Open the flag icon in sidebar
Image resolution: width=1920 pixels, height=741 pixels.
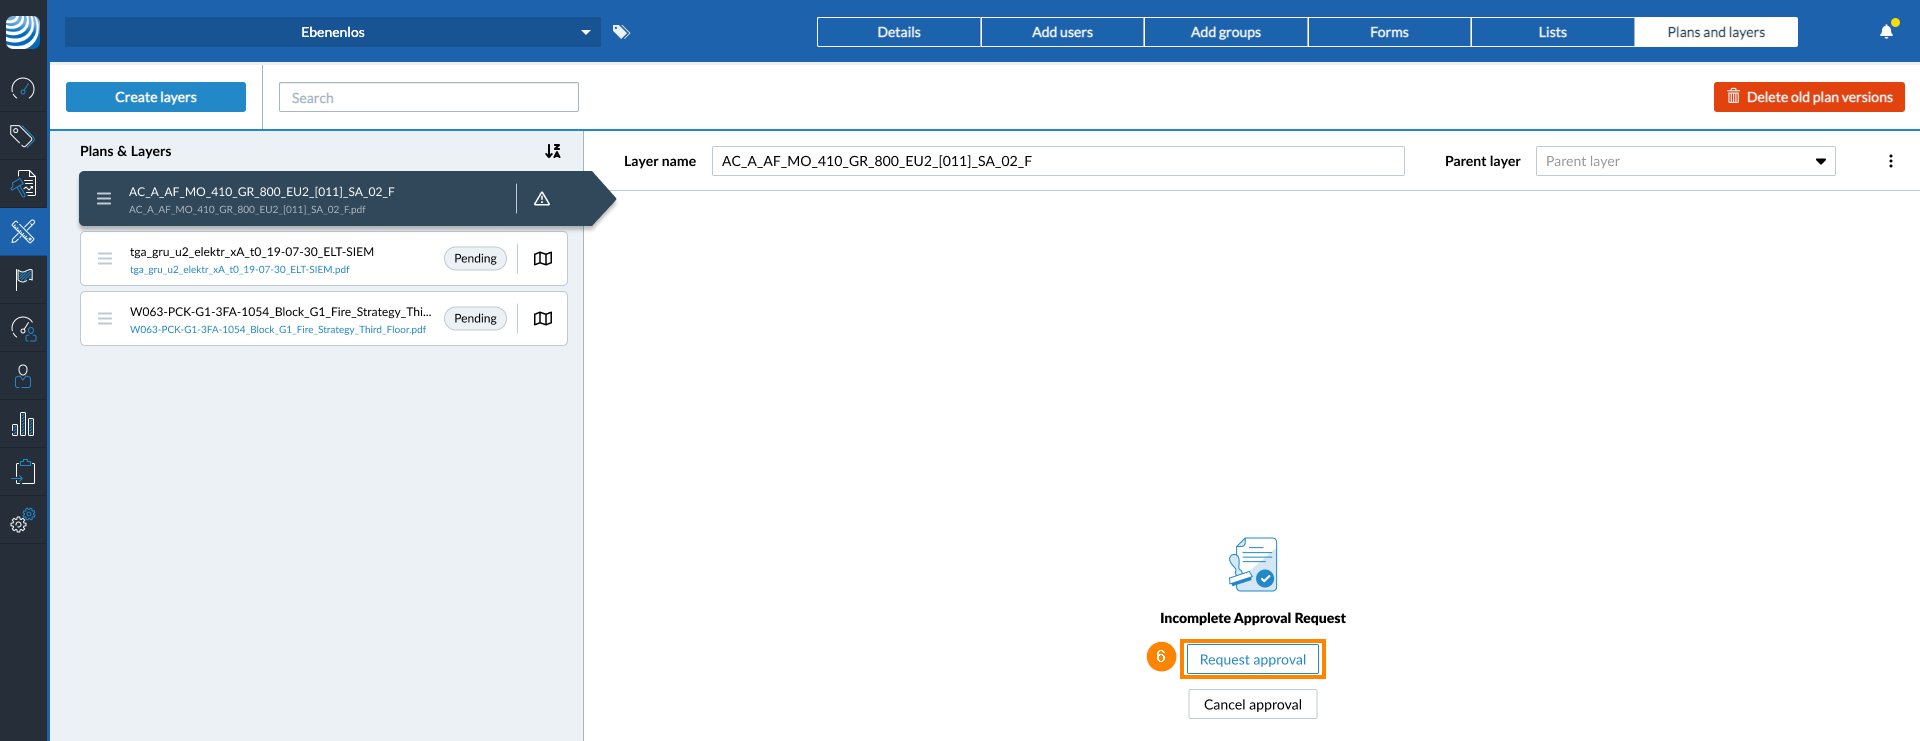click(23, 279)
